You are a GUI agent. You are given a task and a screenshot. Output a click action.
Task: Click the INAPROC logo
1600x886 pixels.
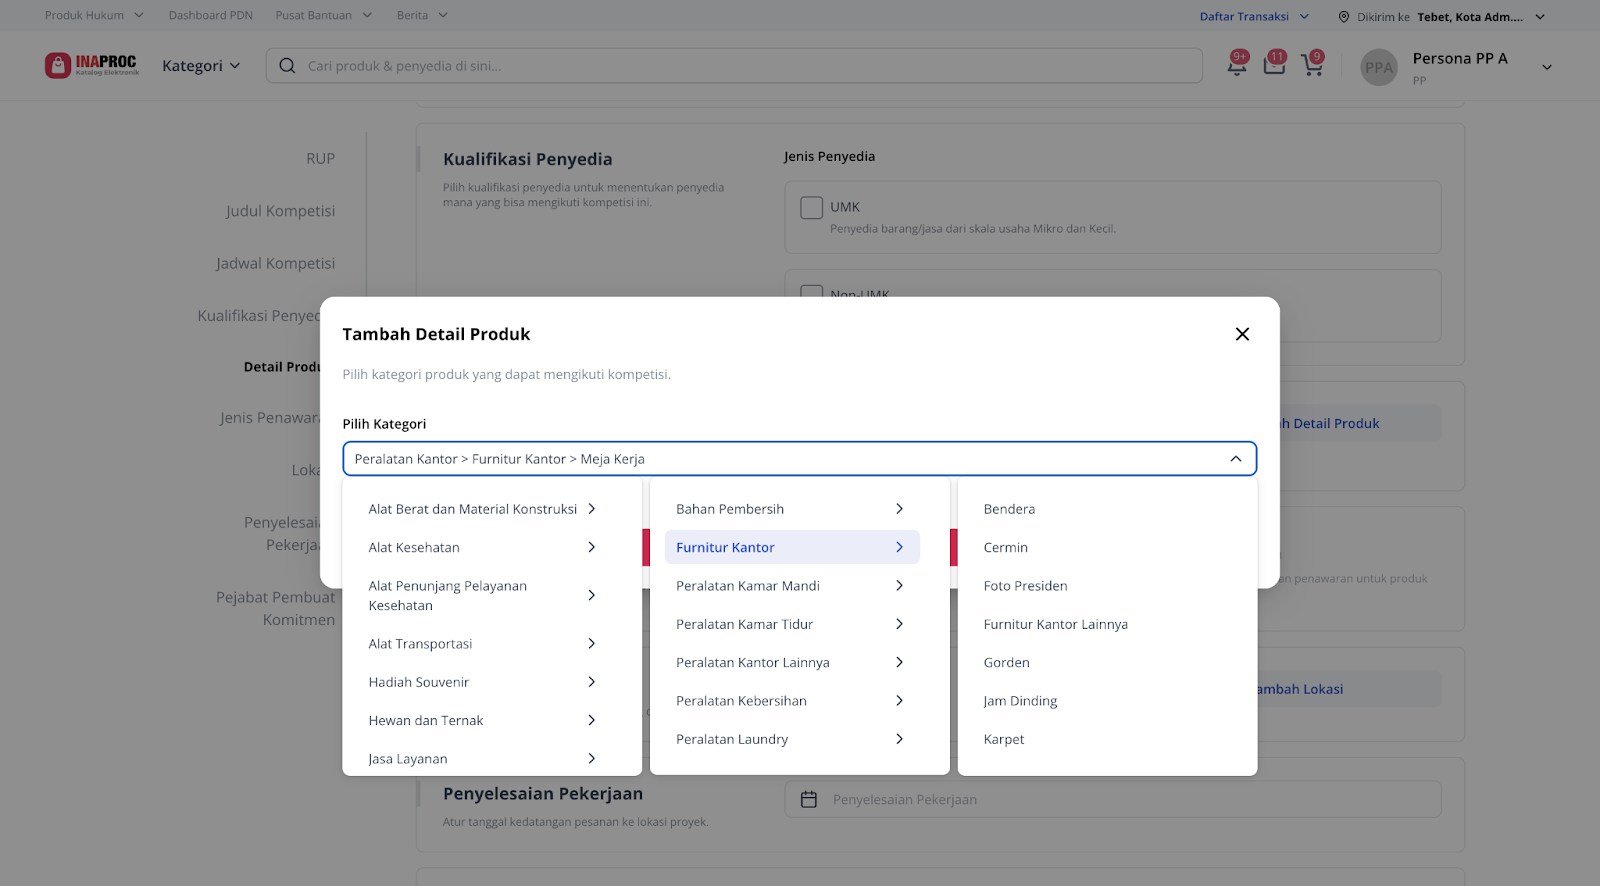[92, 65]
